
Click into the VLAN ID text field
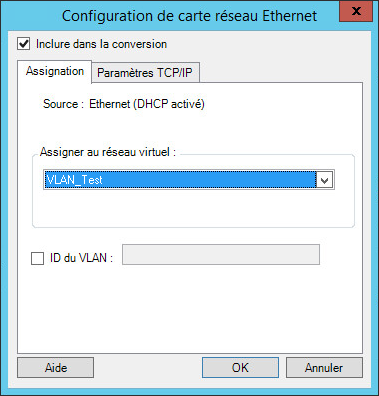tap(221, 255)
